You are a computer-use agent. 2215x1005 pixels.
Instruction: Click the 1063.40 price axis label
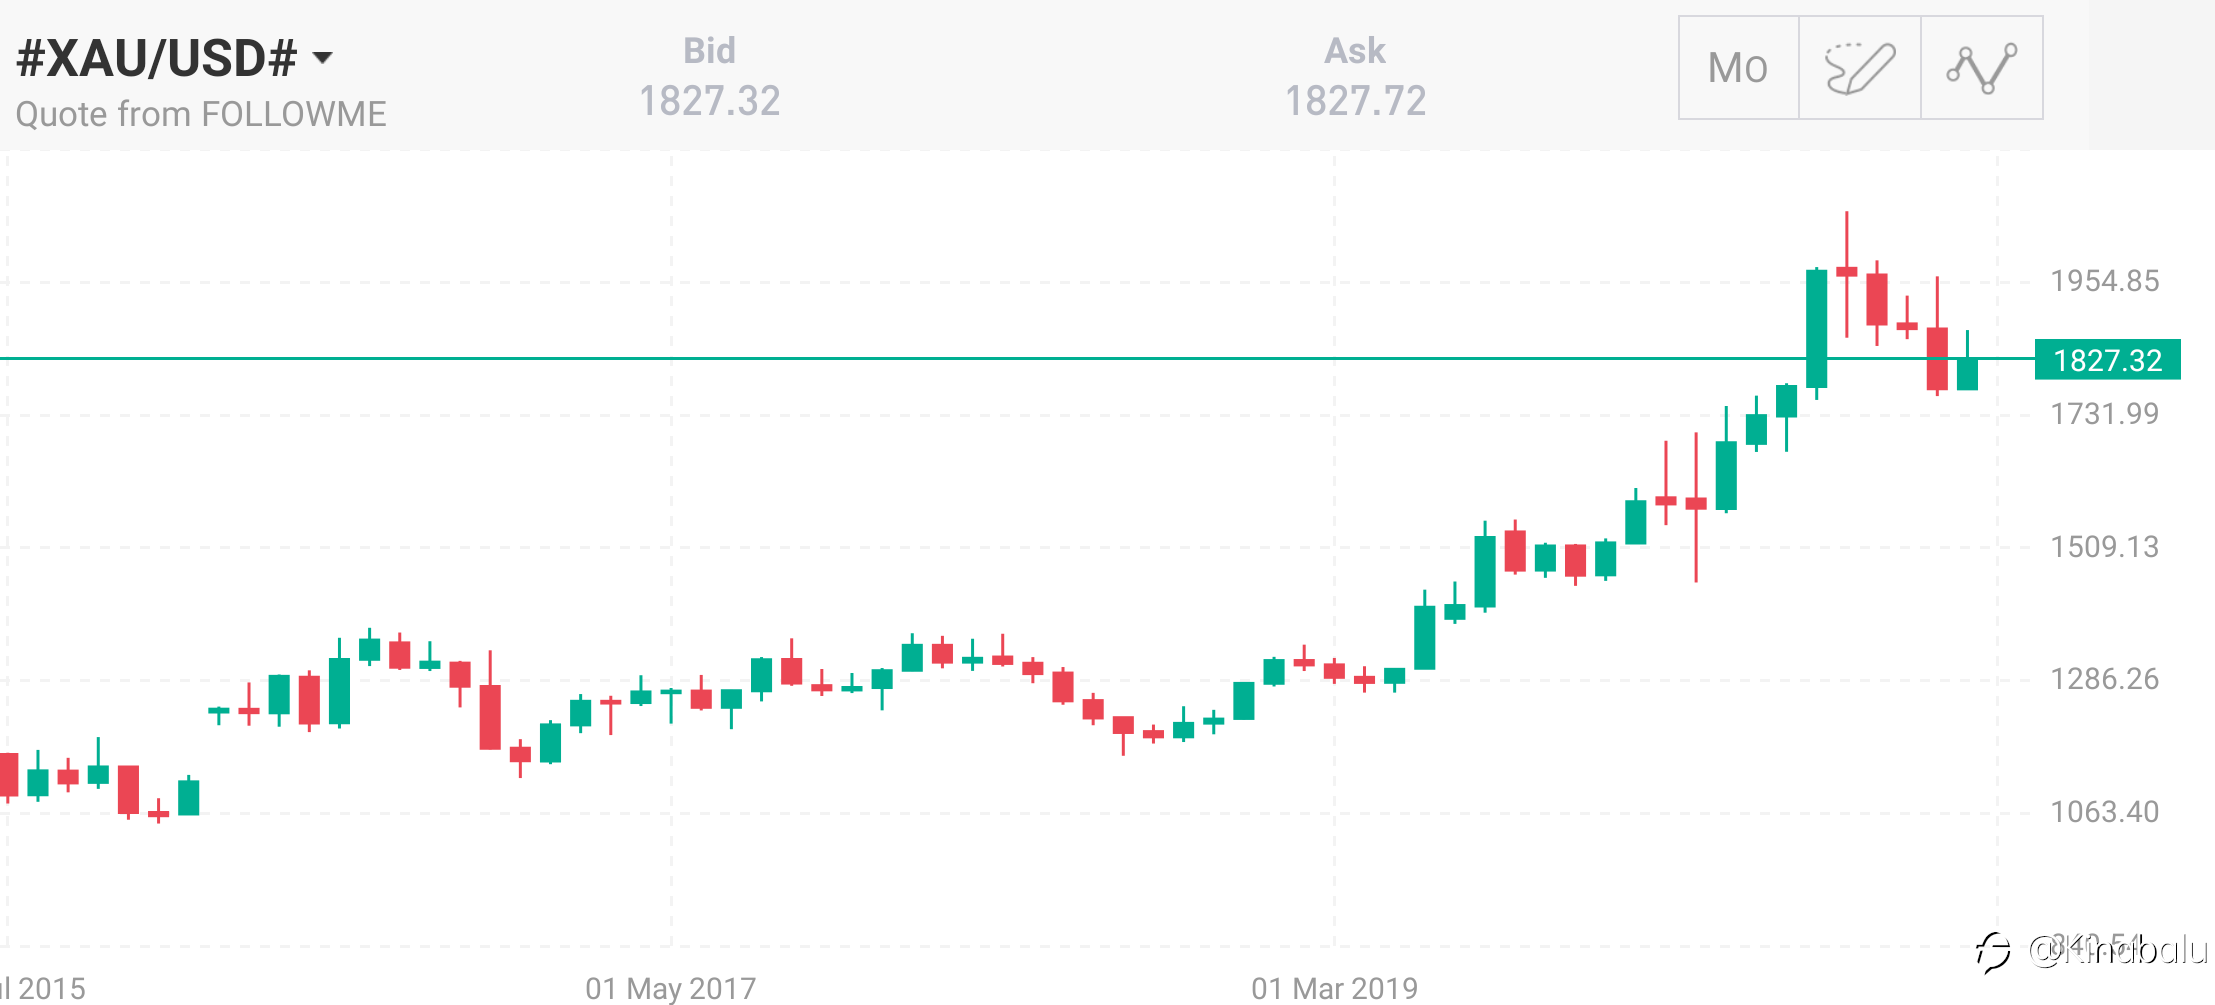point(2104,812)
